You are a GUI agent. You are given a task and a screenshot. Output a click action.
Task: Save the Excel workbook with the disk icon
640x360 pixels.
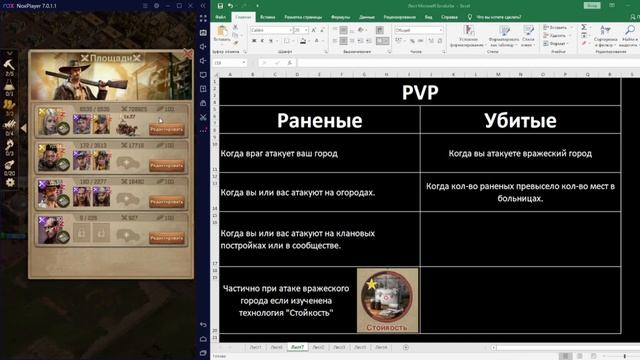click(x=220, y=6)
